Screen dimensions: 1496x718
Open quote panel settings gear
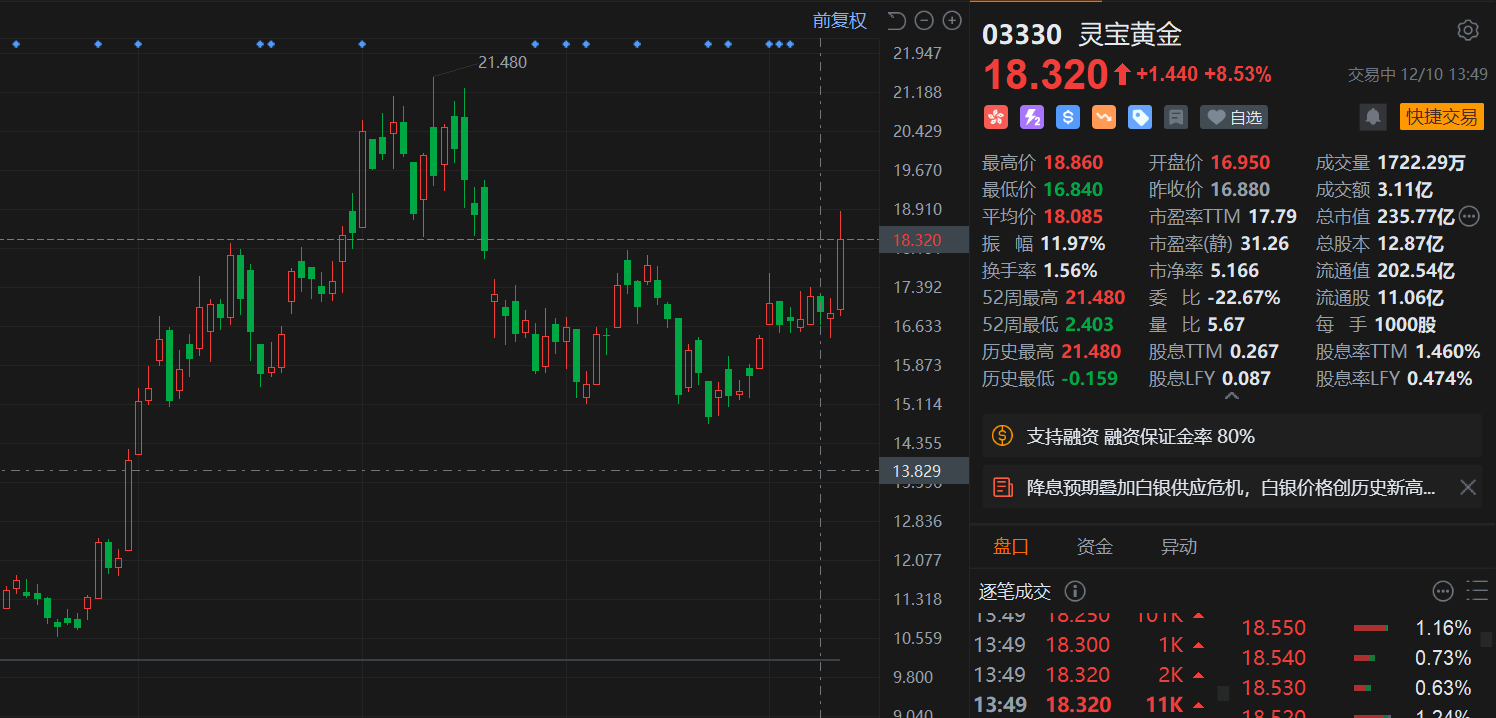click(x=1467, y=30)
